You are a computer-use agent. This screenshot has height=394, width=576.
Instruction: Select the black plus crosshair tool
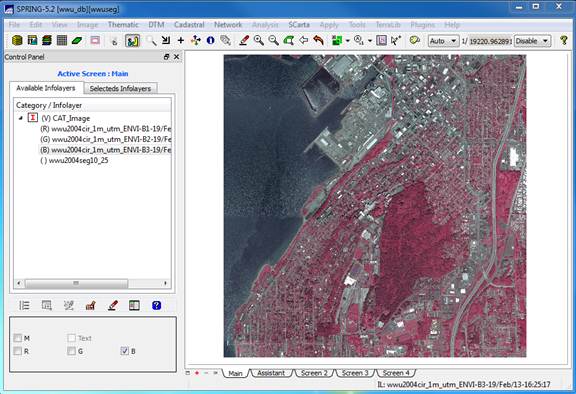[x=181, y=40]
